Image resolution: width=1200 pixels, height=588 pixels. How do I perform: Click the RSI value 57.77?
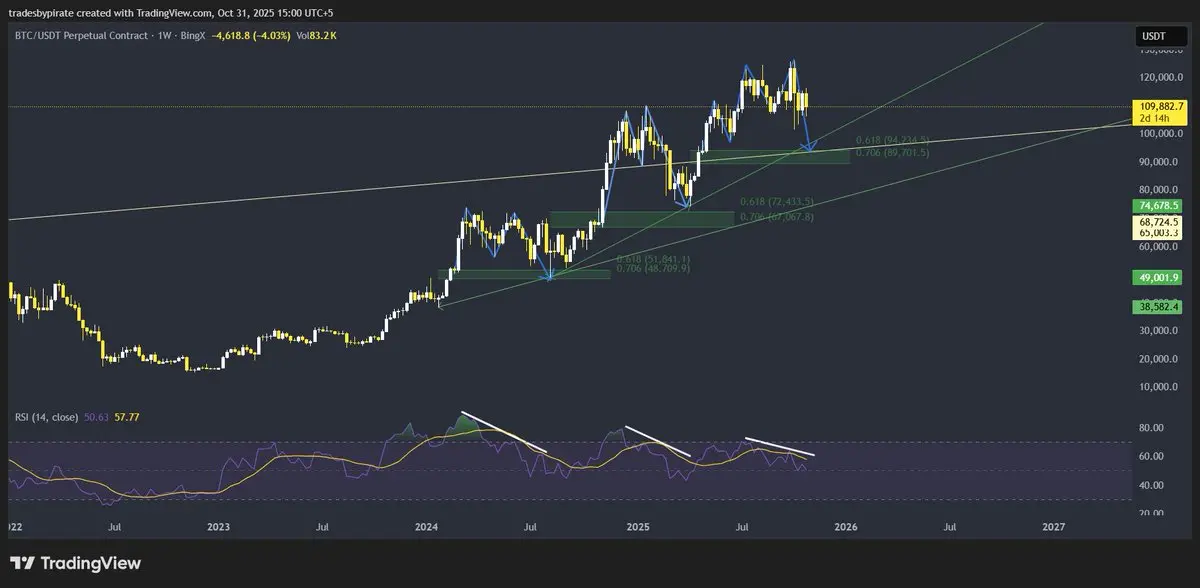click(x=126, y=416)
